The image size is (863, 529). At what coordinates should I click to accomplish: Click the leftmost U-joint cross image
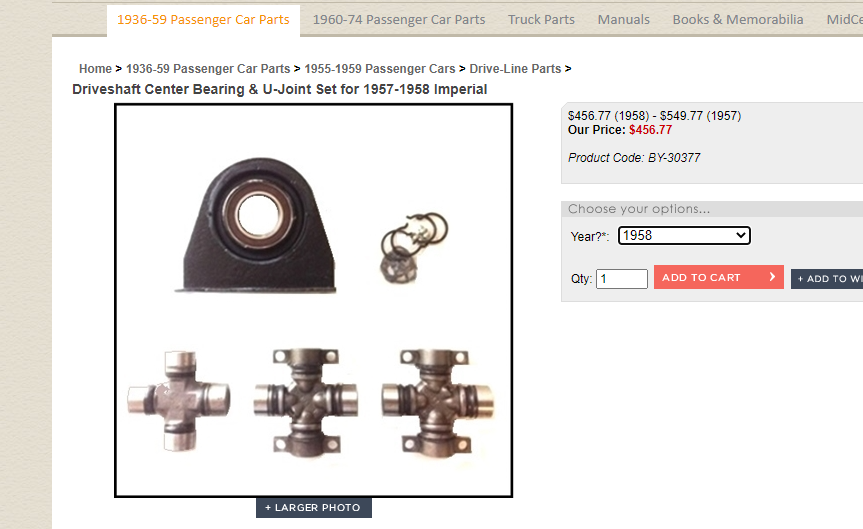point(179,400)
